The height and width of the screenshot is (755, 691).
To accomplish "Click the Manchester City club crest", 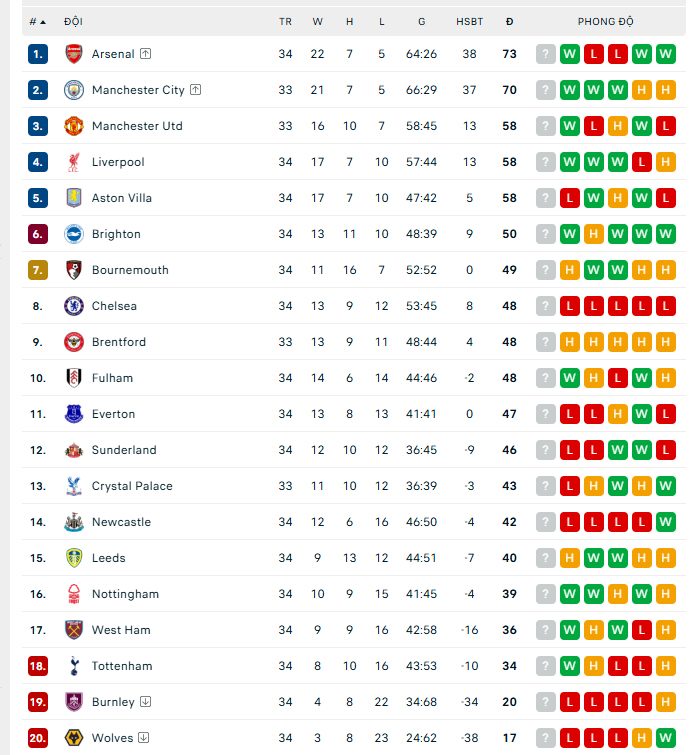I will (x=74, y=90).
